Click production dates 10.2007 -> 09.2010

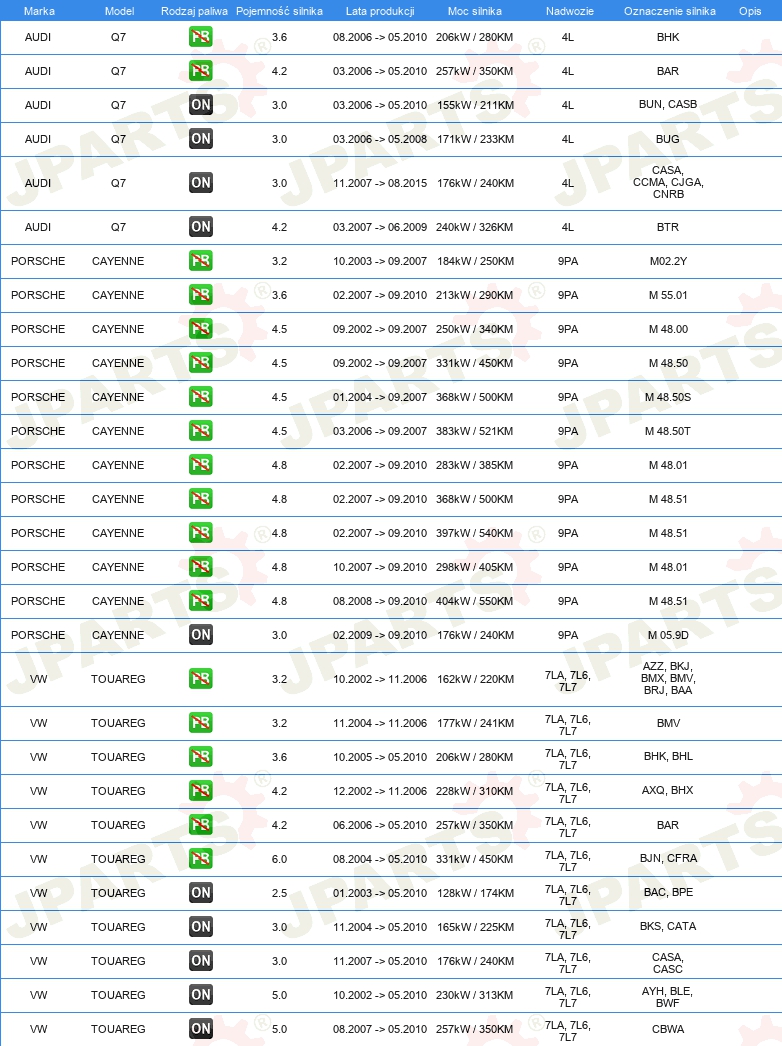(x=380, y=568)
